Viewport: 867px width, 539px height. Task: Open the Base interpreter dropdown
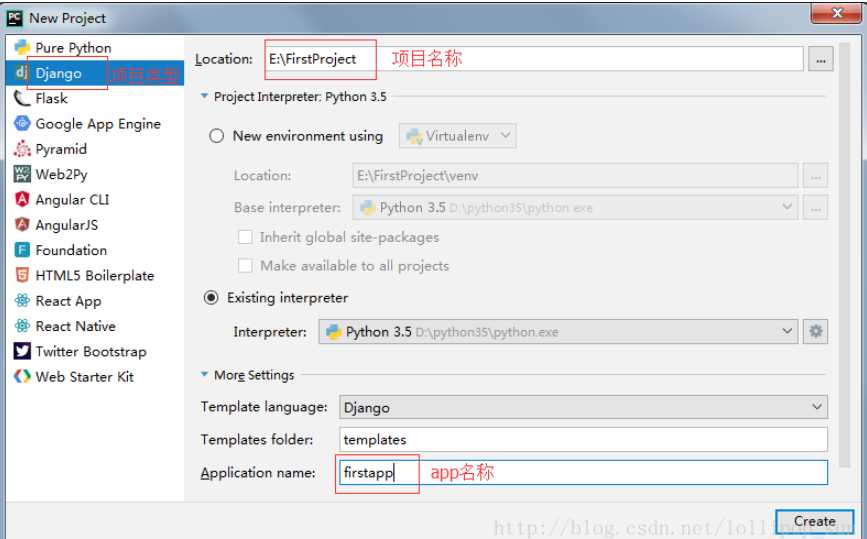[575, 207]
